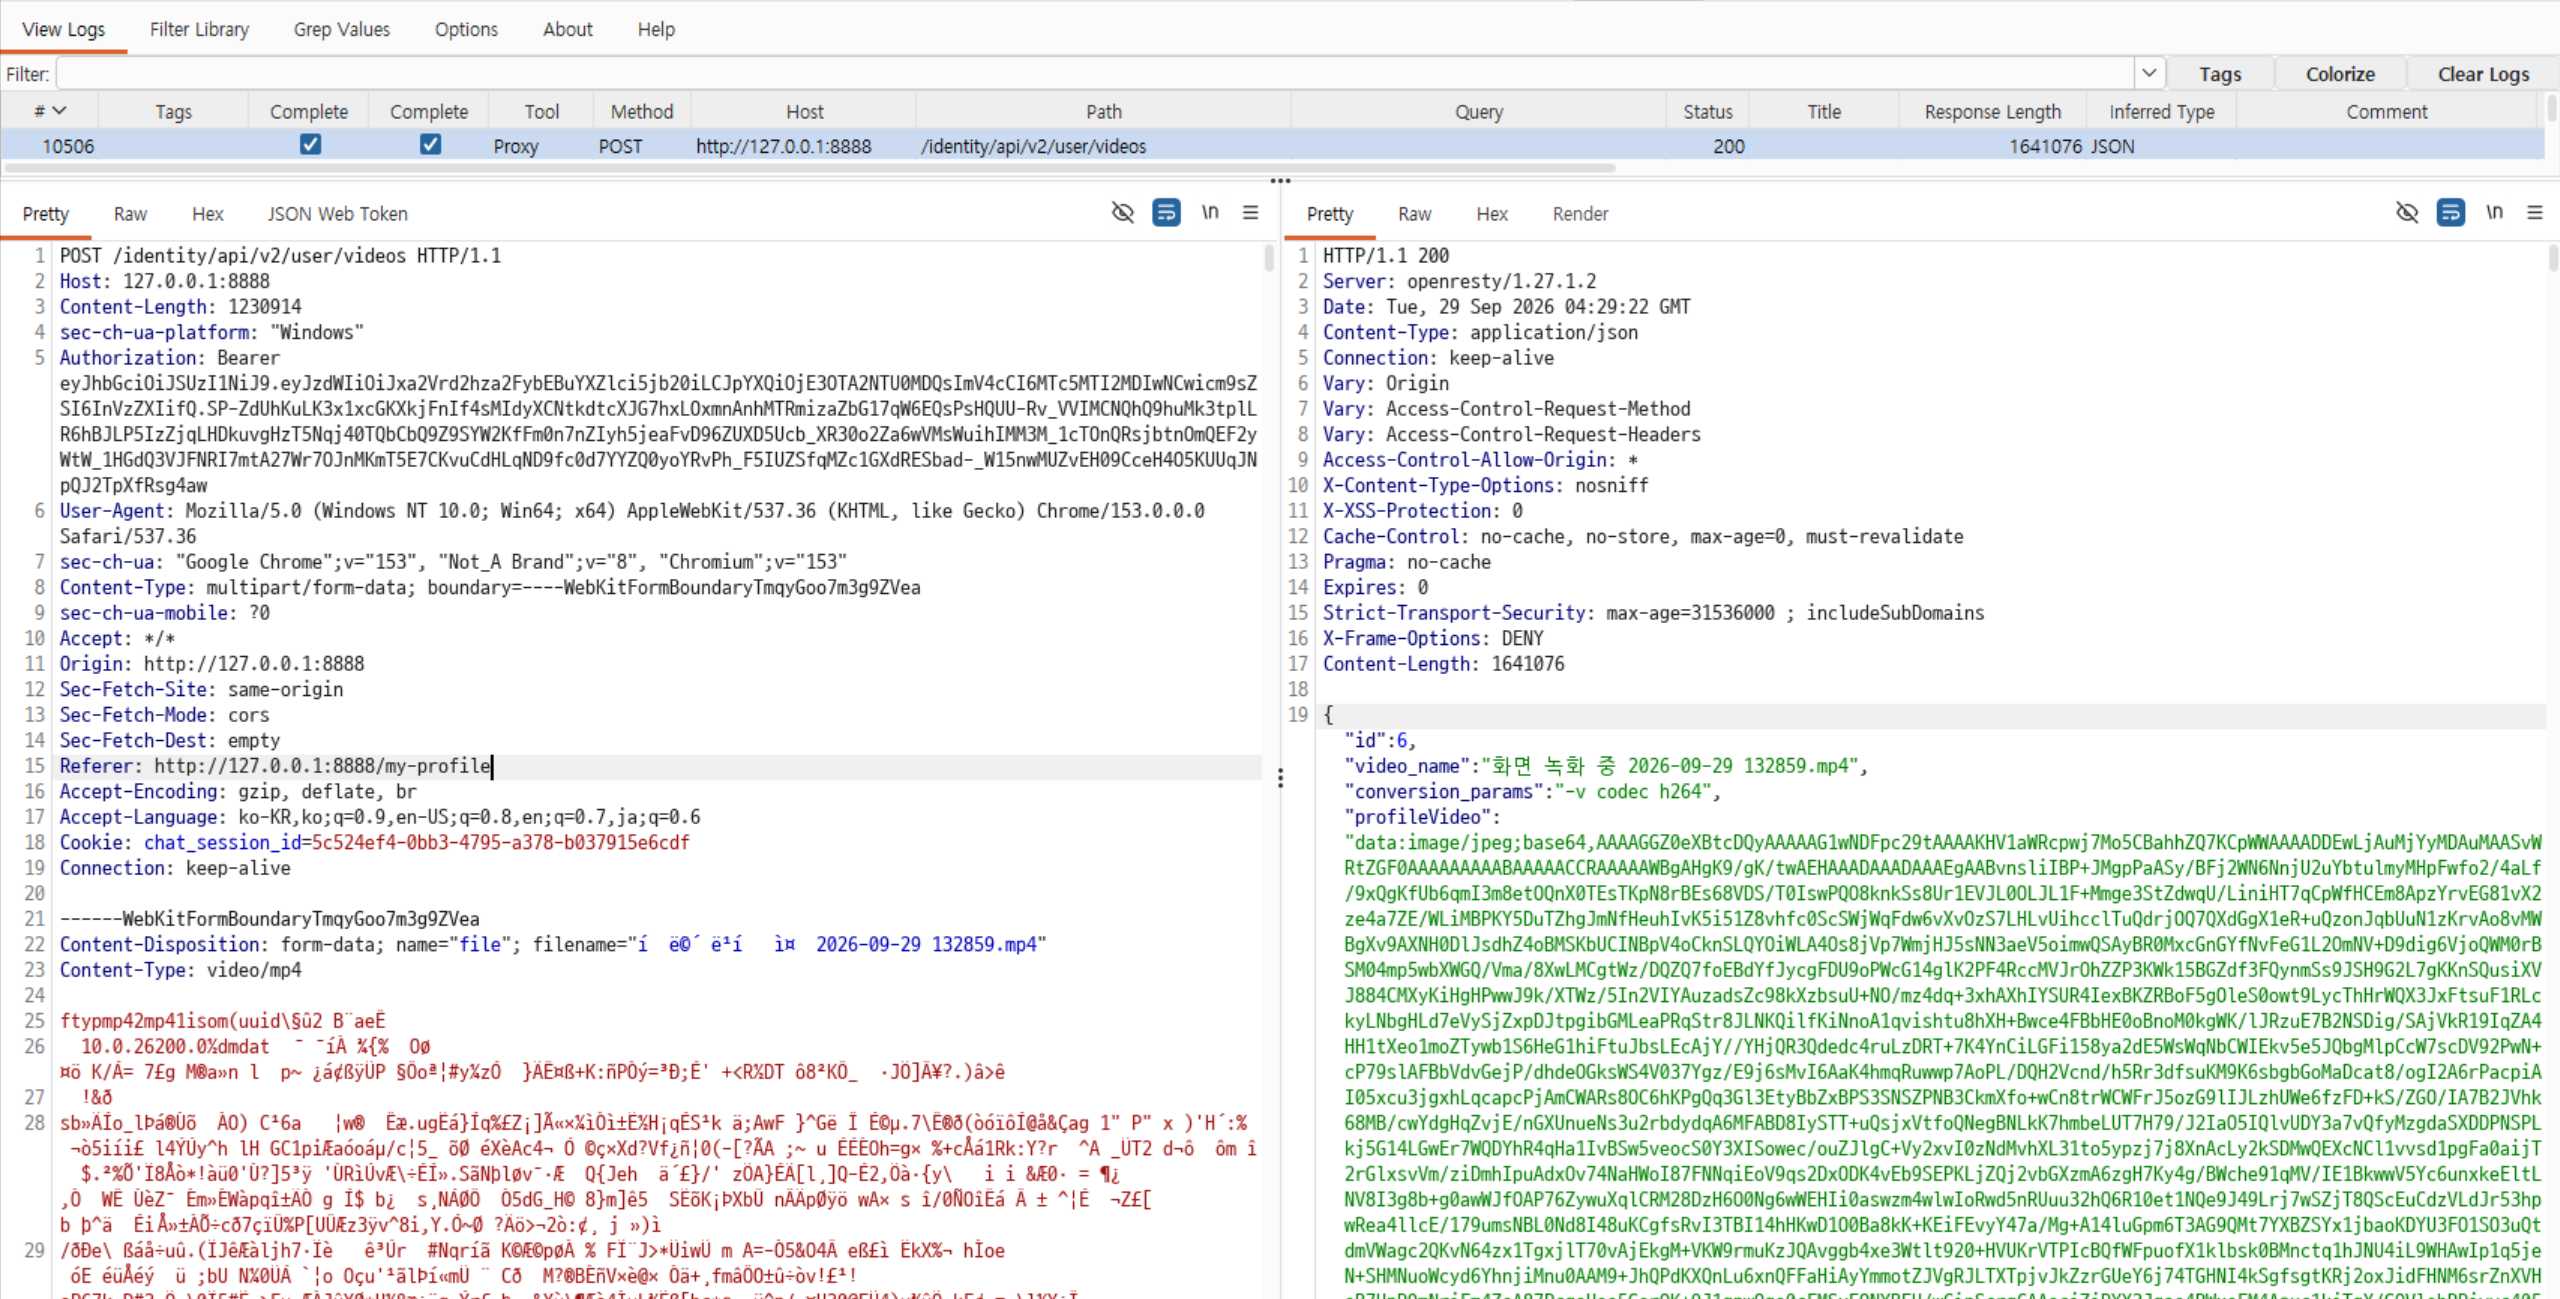The height and width of the screenshot is (1299, 2560).
Task: Show newline characters in the request pane
Action: point(1210,212)
